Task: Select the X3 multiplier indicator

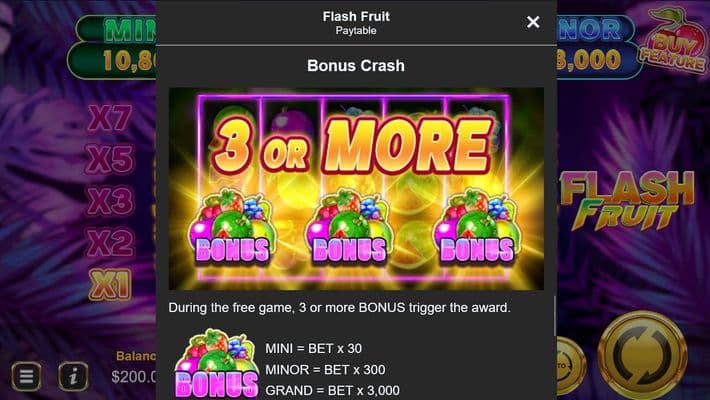Action: click(x=110, y=201)
